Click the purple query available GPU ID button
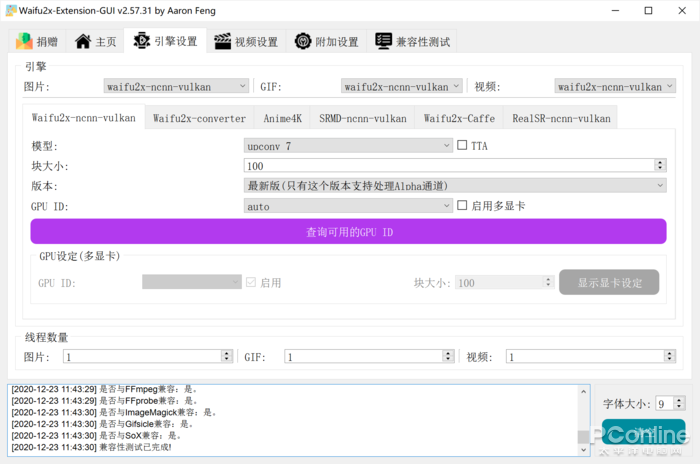 [348, 232]
